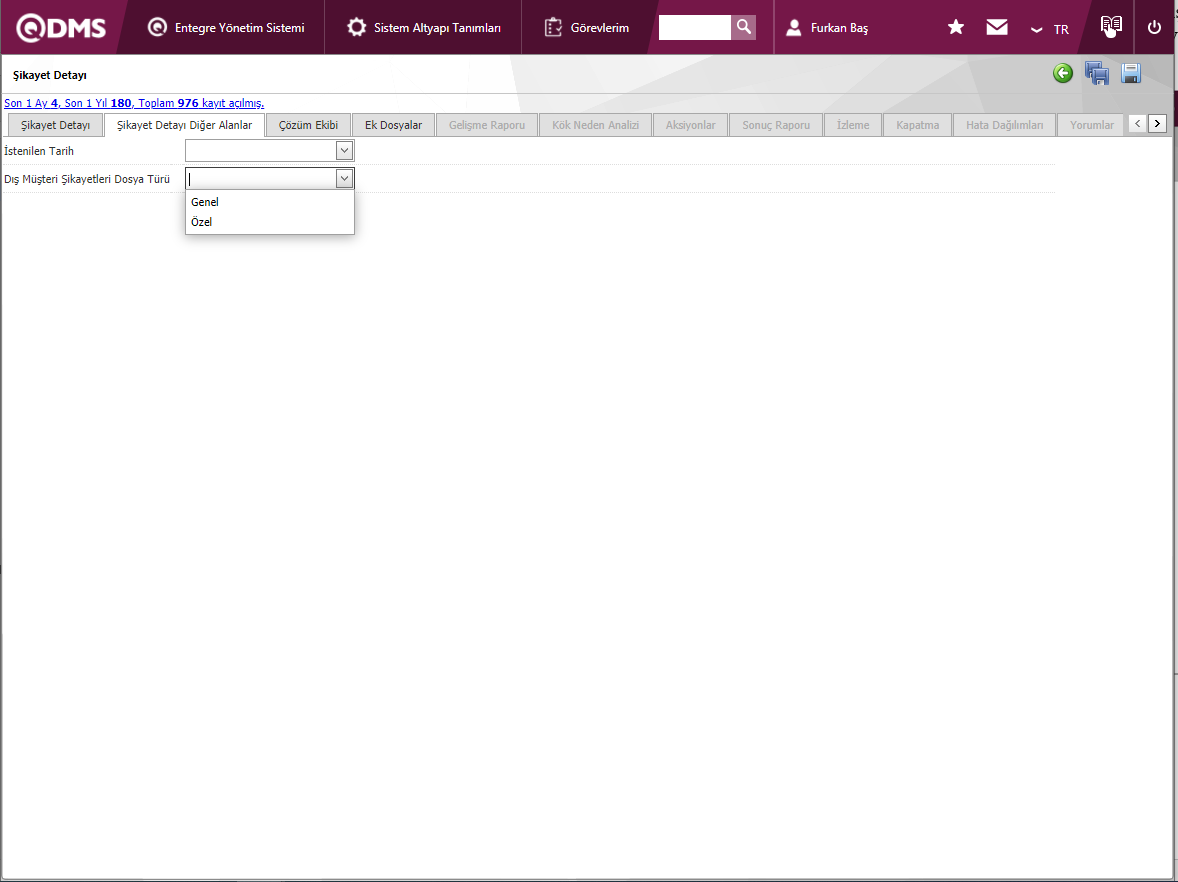Choose the Özel option
This screenshot has width=1178, height=882.
(202, 222)
